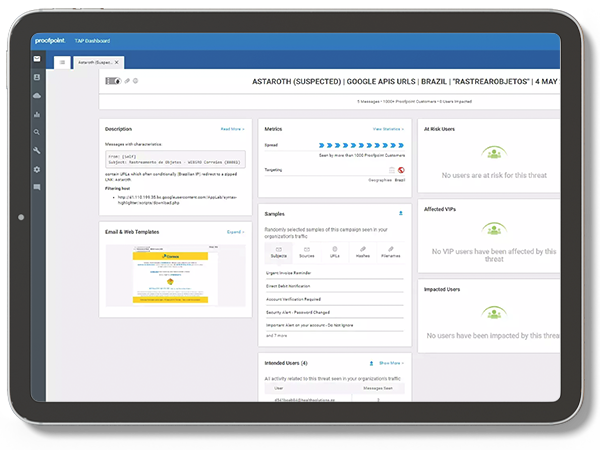The height and width of the screenshot is (450, 600).
Task: Click the User column header
Action: [x=279, y=388]
